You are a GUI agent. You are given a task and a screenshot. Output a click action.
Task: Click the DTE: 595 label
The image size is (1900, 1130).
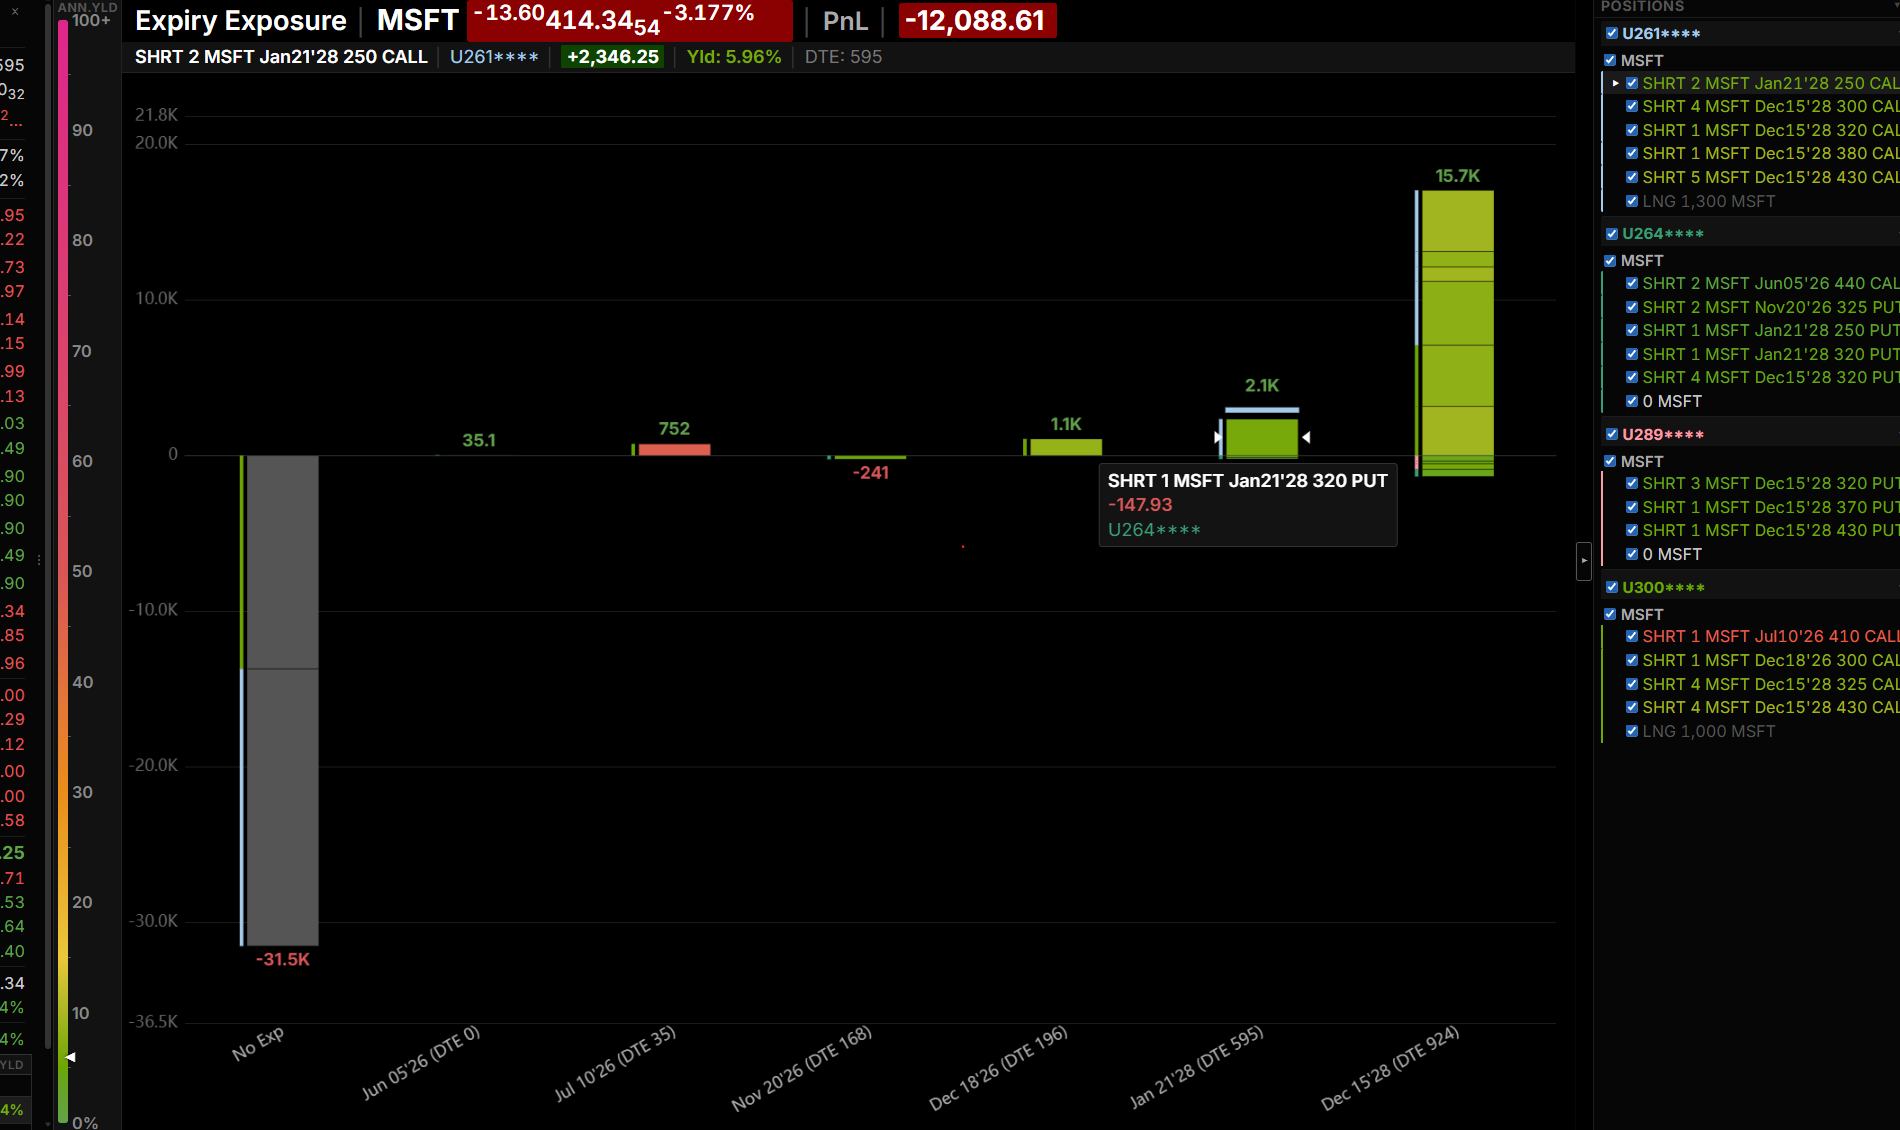[843, 57]
